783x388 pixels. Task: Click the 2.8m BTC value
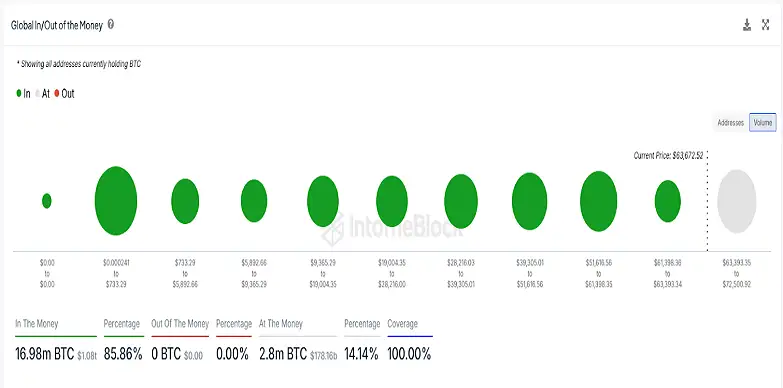tap(283, 355)
